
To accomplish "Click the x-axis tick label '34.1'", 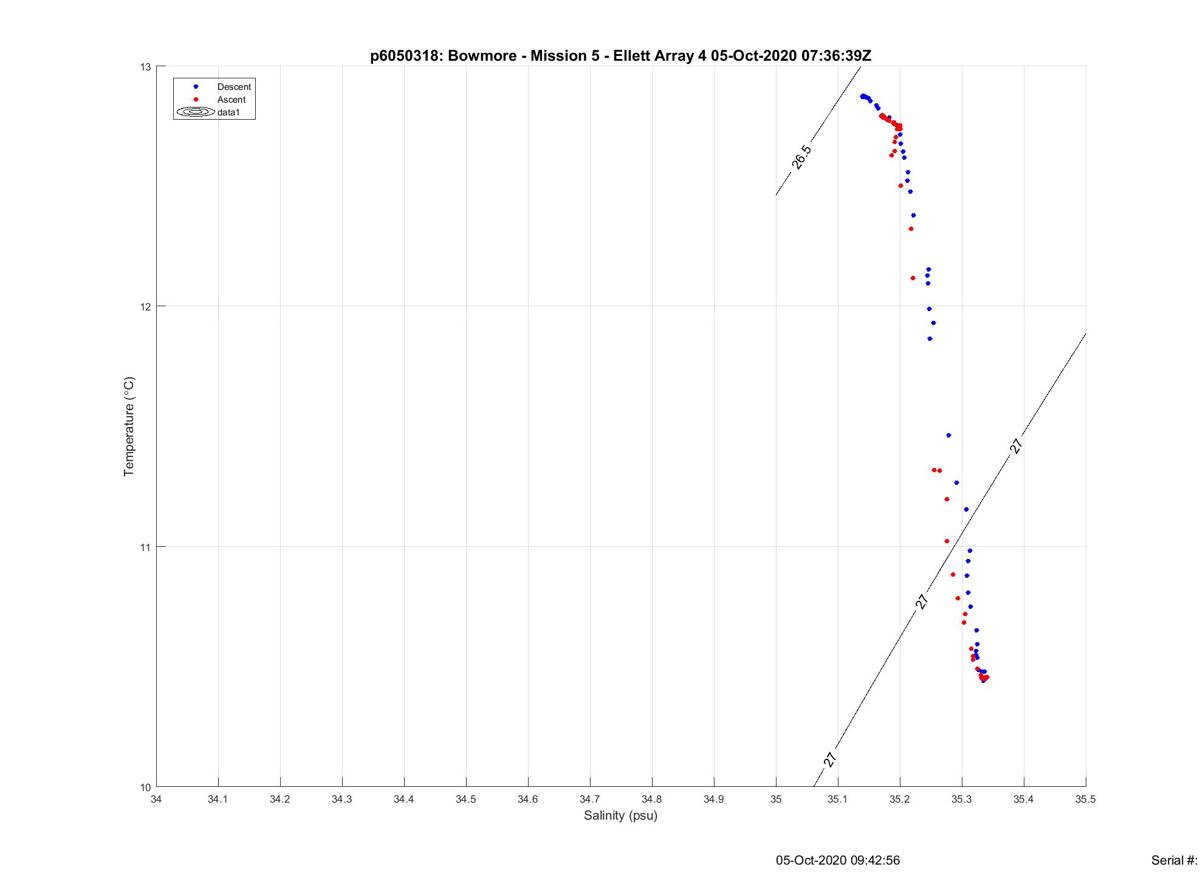I will coord(218,799).
